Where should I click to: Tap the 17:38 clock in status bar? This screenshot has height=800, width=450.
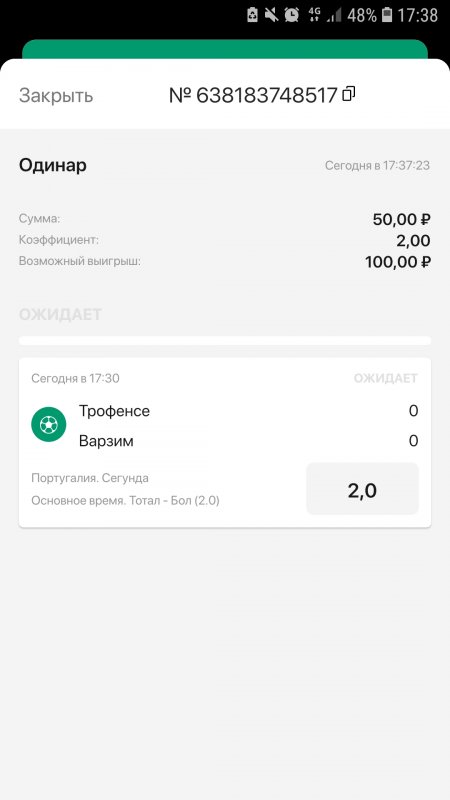point(417,15)
